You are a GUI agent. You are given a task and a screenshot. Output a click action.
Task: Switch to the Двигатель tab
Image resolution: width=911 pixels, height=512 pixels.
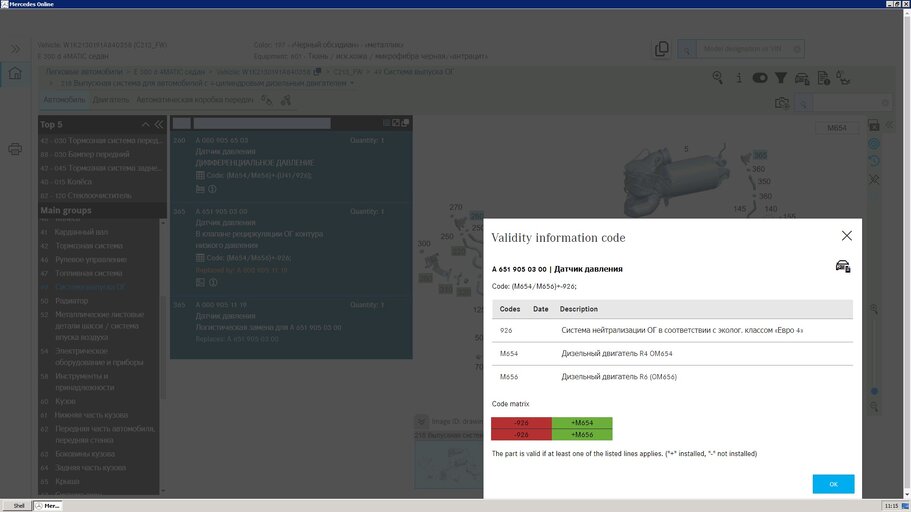(111, 99)
